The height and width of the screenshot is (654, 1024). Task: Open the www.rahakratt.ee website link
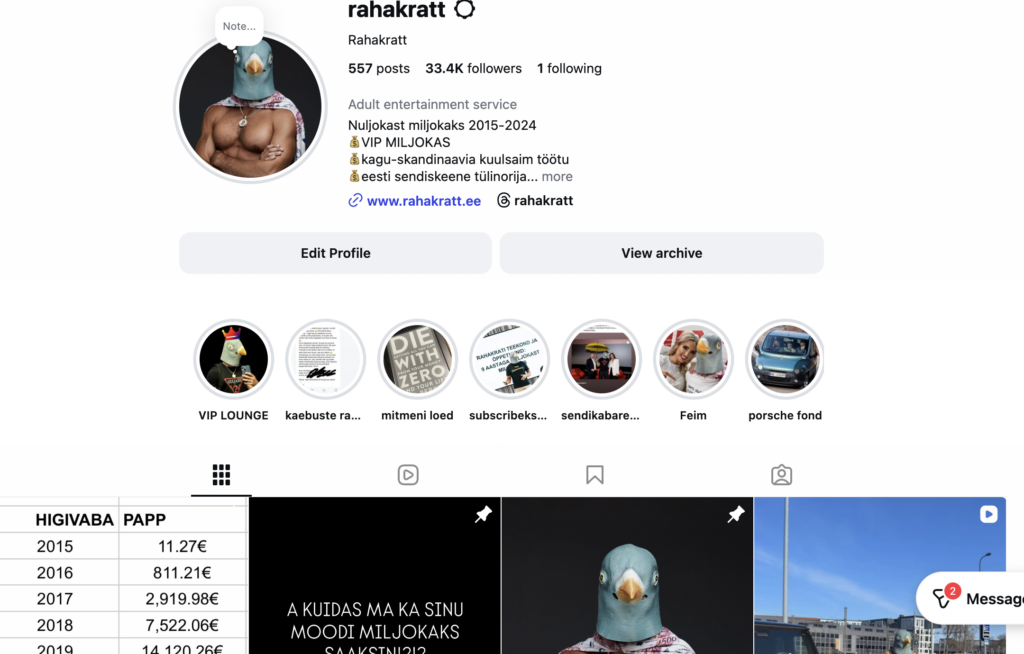point(424,201)
